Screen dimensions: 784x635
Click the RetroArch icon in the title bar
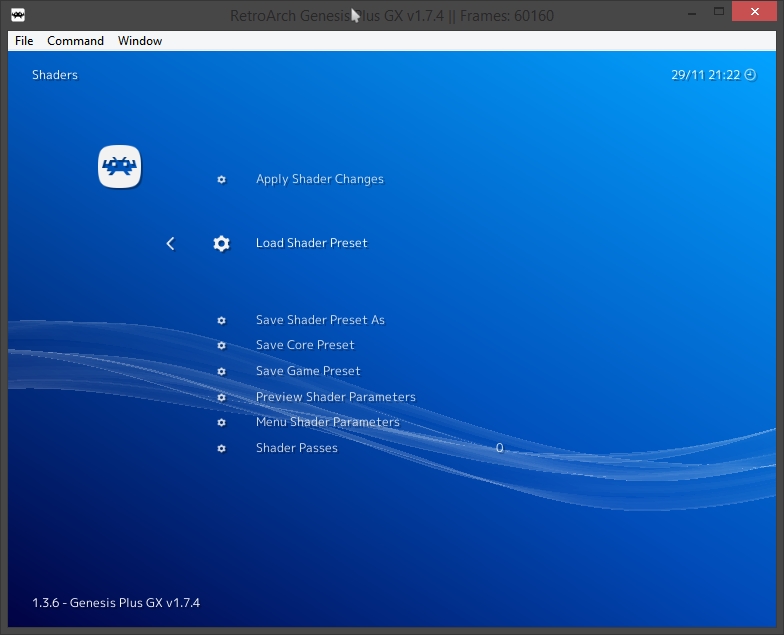point(18,15)
